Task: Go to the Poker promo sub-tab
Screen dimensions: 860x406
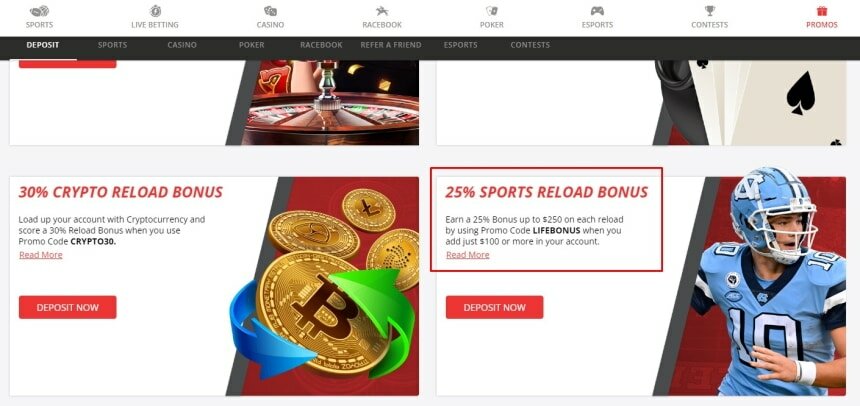Action: [x=252, y=45]
